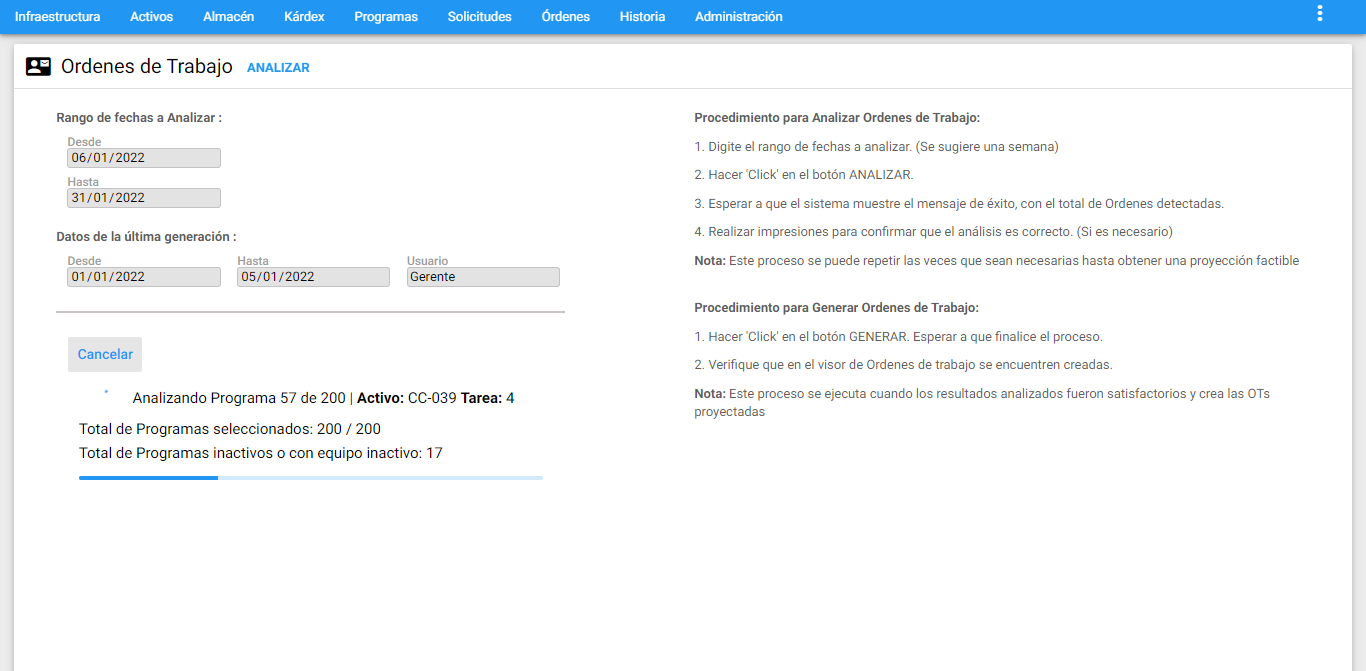Click the Ordenes de Trabajo card icon

coord(38,67)
